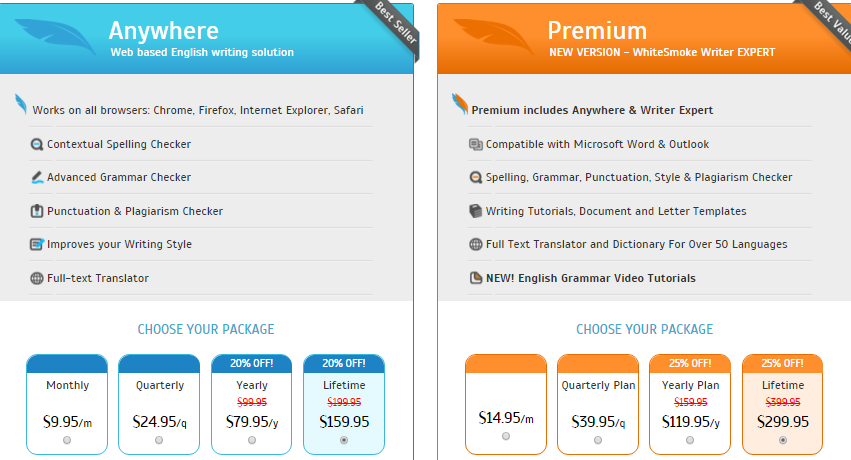Screen dimensions: 851x460
Task: Click the 50 Languages dictionary globe icon
Action: tap(476, 244)
